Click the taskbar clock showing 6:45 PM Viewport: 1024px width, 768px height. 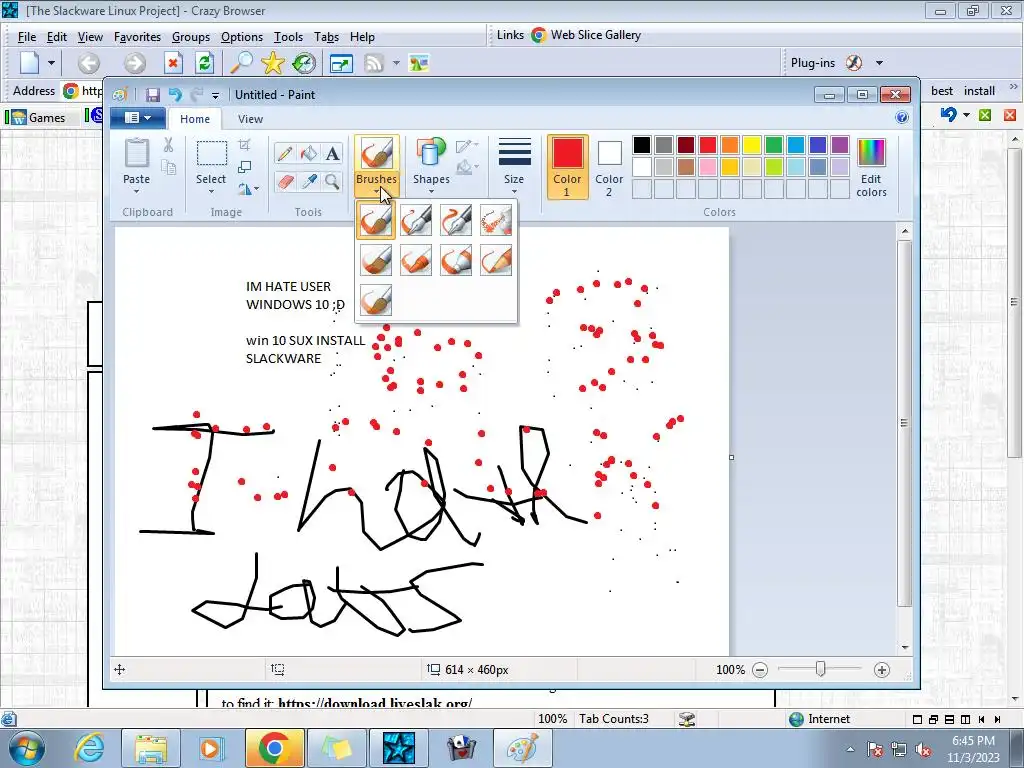tap(973, 749)
